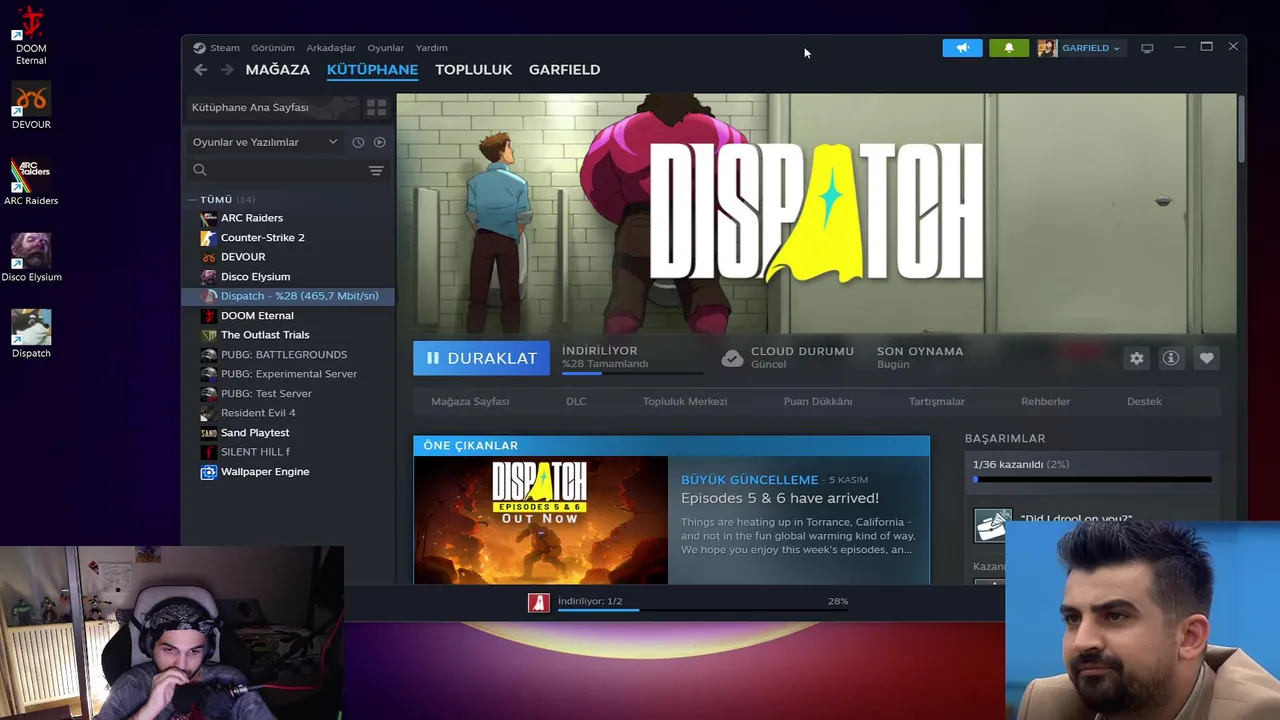Click the library search magnifier icon

click(200, 170)
